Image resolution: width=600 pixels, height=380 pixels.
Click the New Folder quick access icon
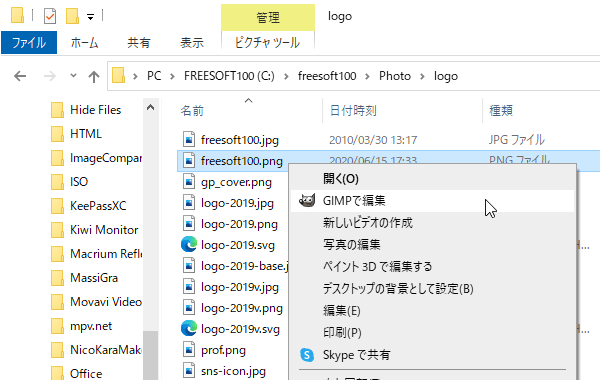point(72,16)
